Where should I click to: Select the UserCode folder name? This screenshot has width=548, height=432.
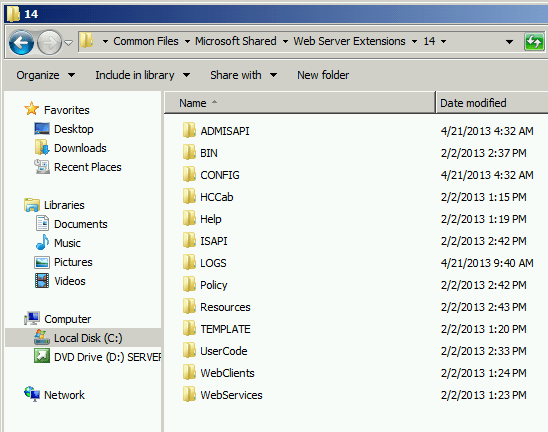click(224, 351)
